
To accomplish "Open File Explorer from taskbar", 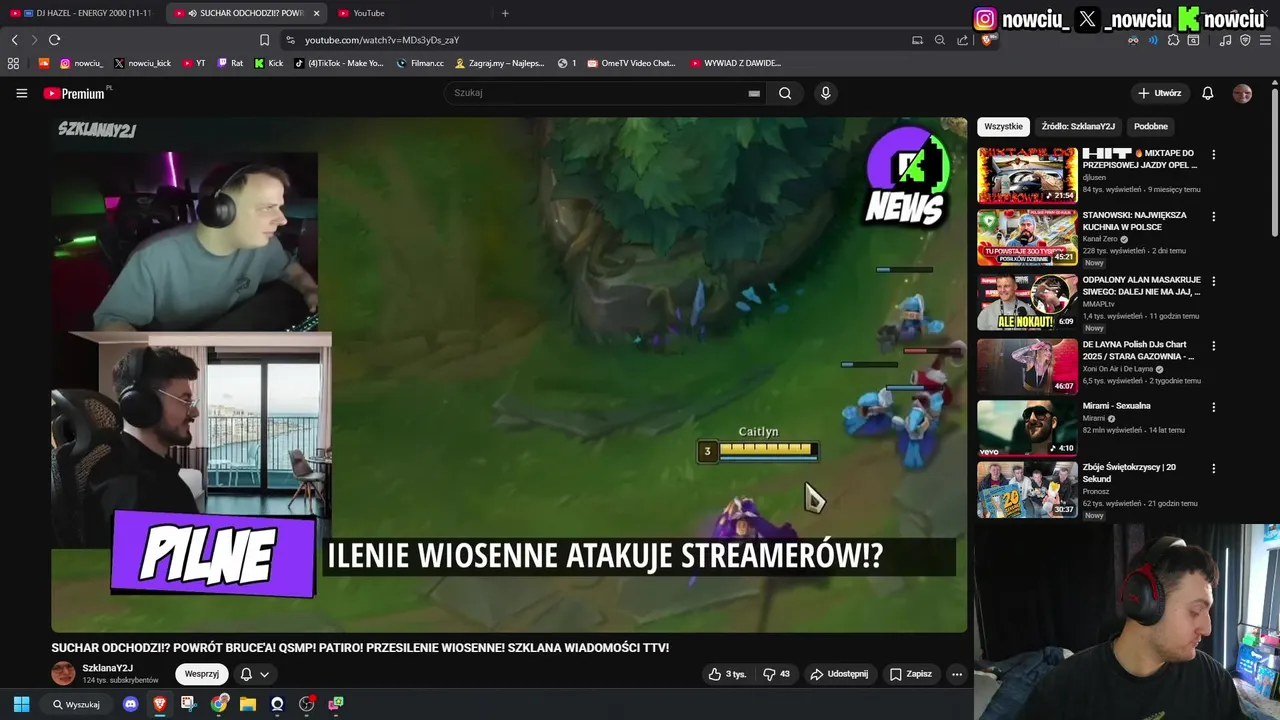I will (247, 704).
